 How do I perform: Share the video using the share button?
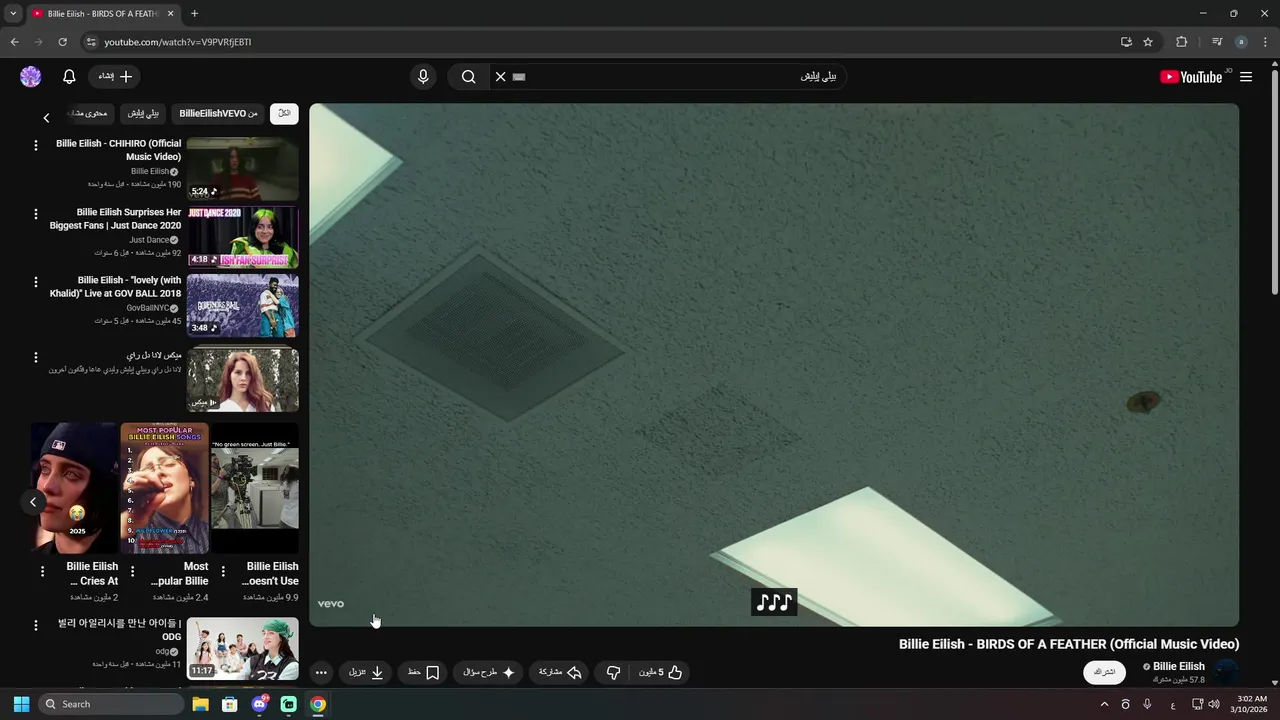(x=560, y=673)
